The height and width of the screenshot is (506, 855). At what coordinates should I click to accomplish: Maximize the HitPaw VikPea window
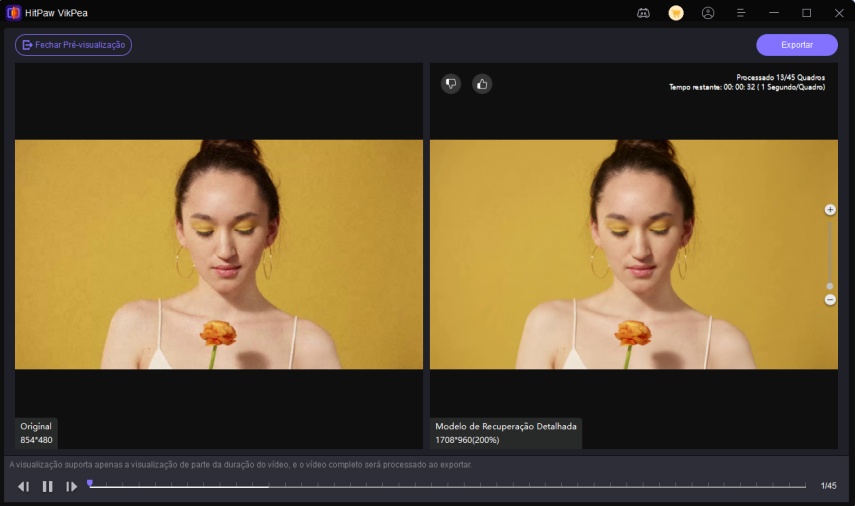pyautogui.click(x=806, y=13)
